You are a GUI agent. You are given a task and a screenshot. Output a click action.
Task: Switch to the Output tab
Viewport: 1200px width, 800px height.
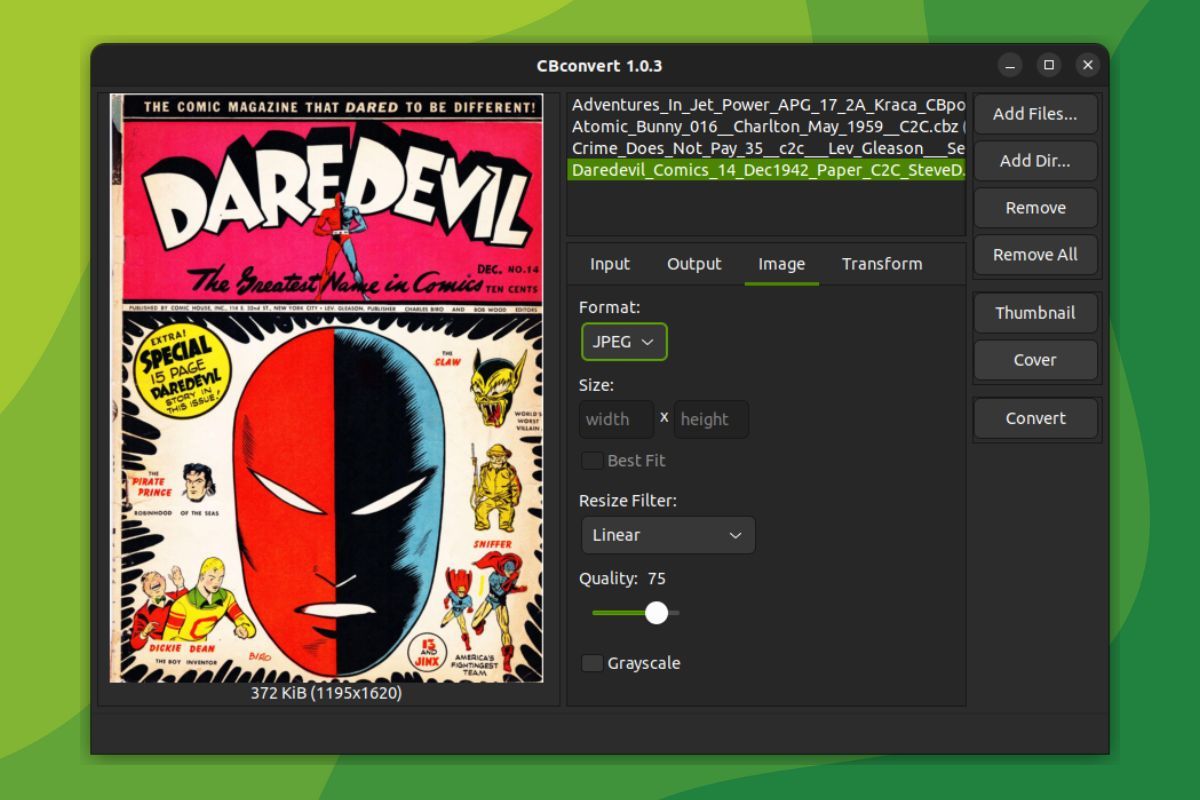tap(694, 264)
